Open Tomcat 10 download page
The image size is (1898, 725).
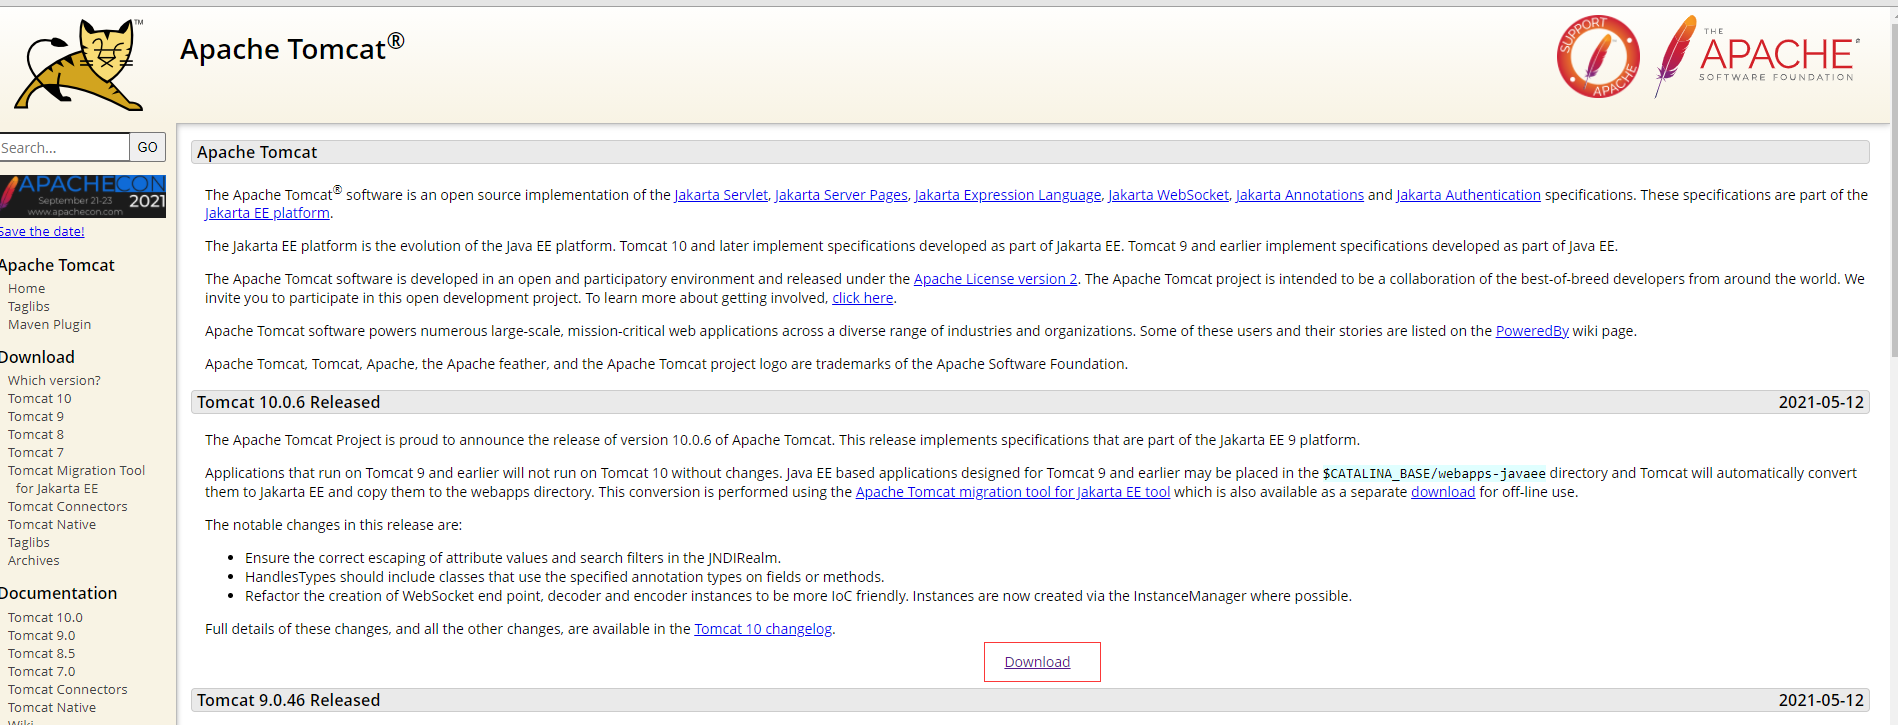coord(40,398)
